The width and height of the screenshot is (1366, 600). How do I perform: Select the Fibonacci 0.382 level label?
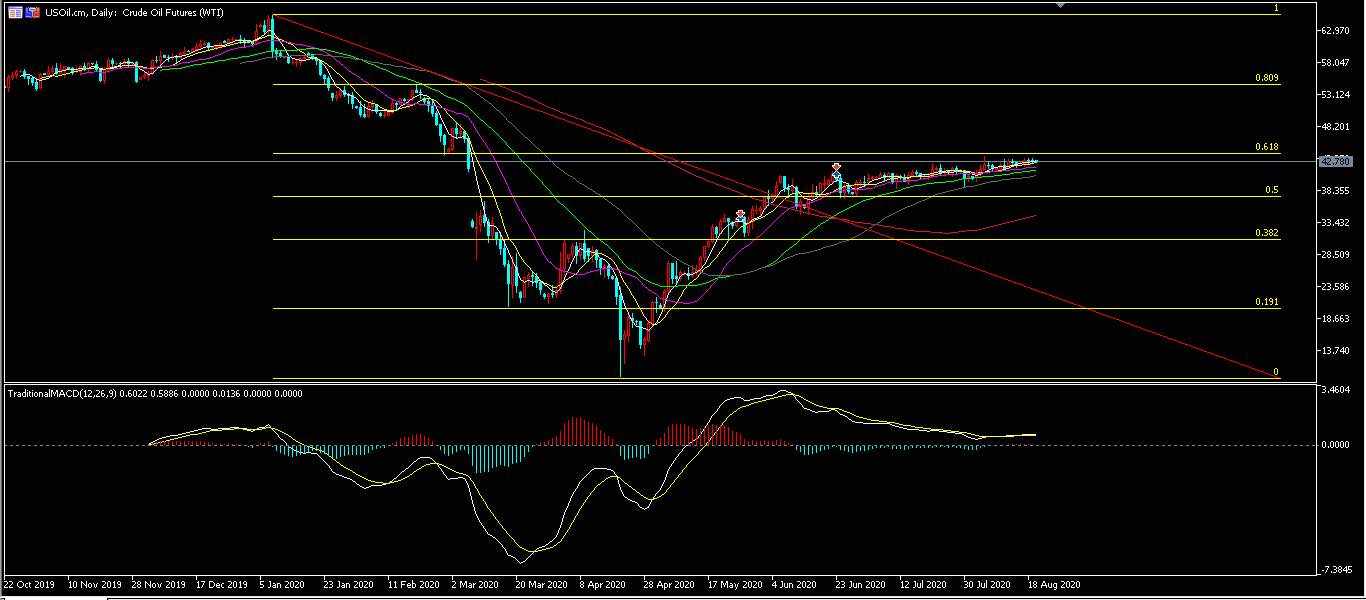[x=1267, y=233]
